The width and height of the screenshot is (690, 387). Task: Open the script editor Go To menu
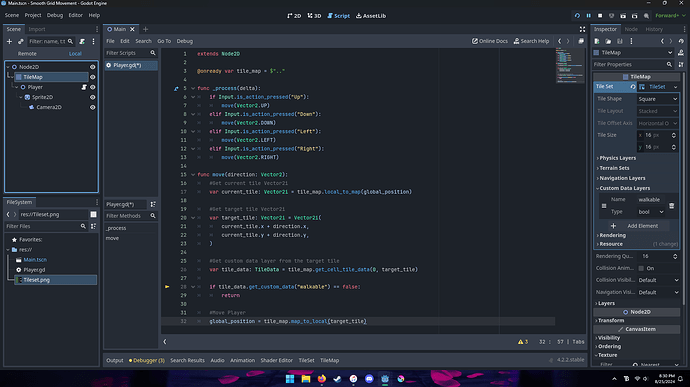click(164, 41)
